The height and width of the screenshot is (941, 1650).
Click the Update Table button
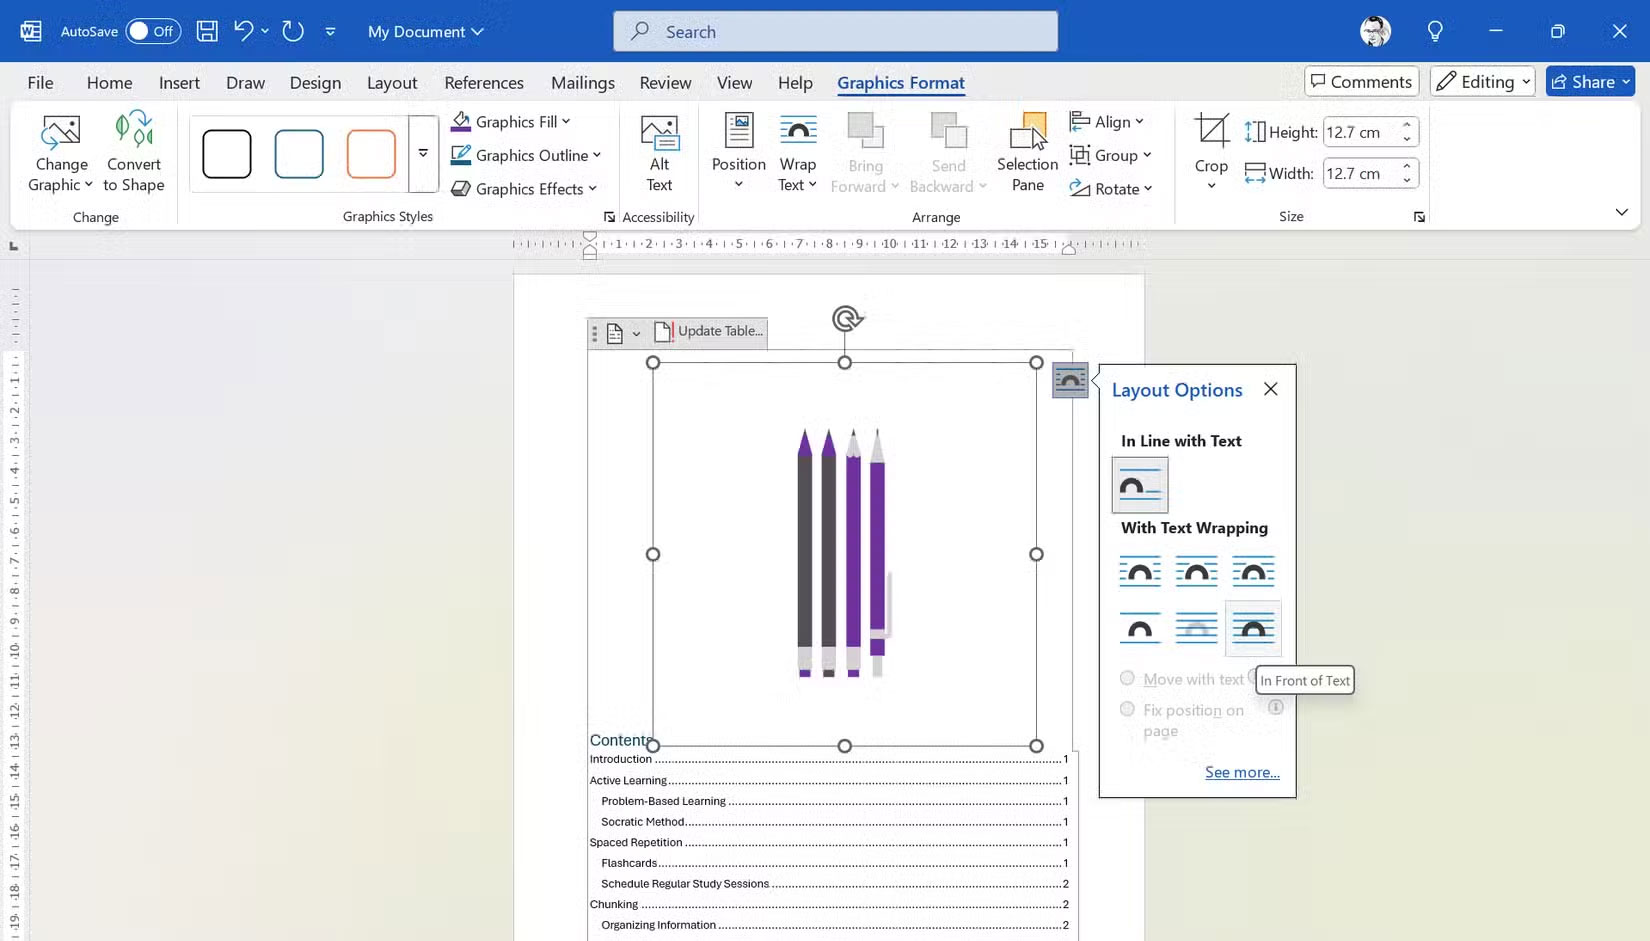pos(708,331)
